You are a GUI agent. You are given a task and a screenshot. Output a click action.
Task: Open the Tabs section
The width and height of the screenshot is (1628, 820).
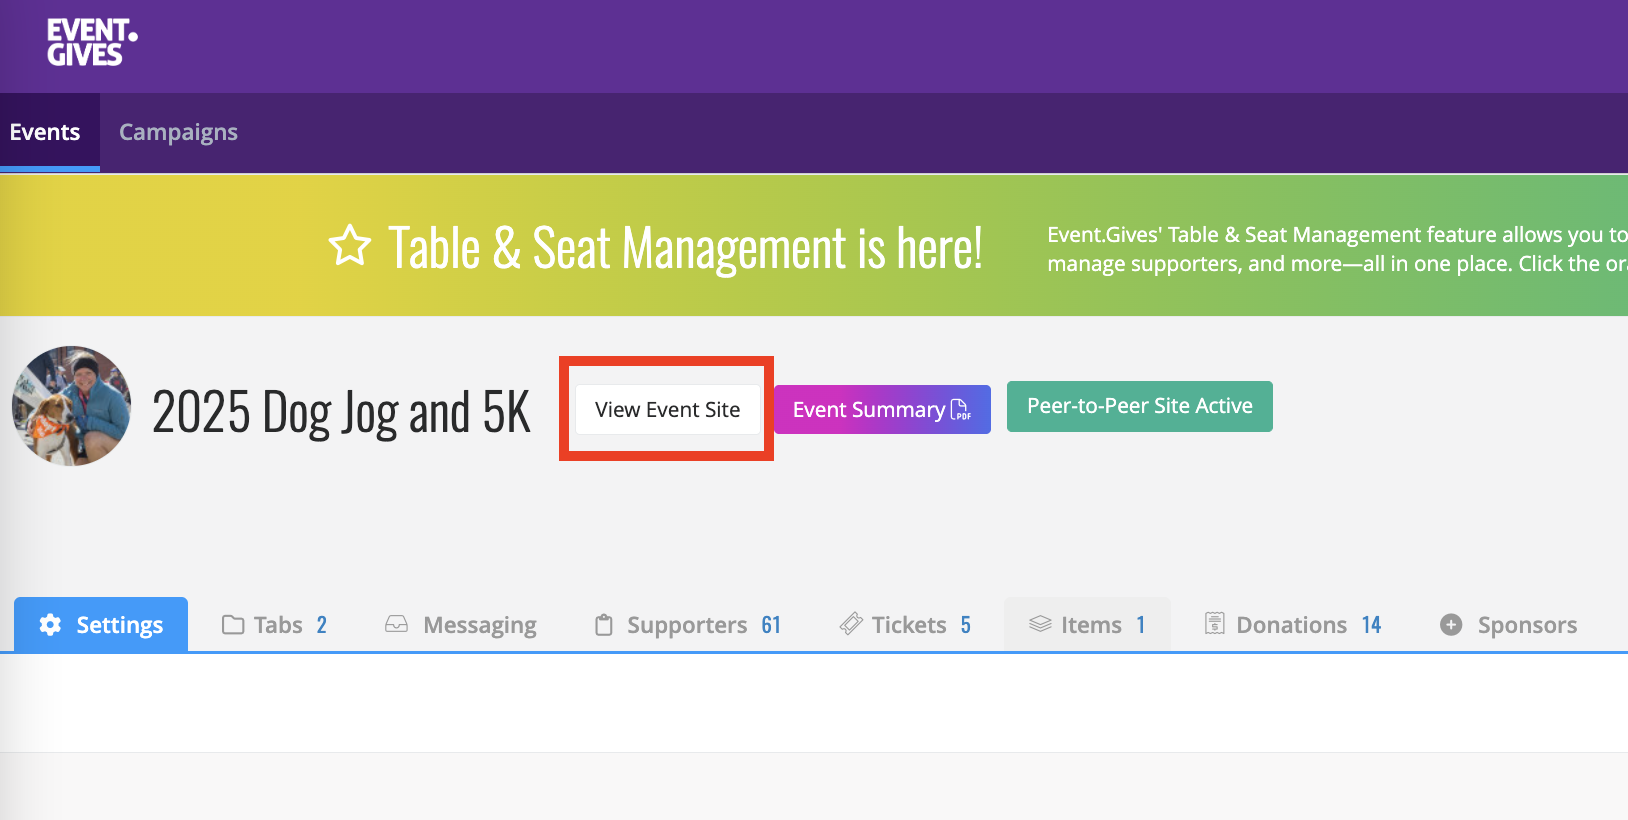(x=275, y=625)
